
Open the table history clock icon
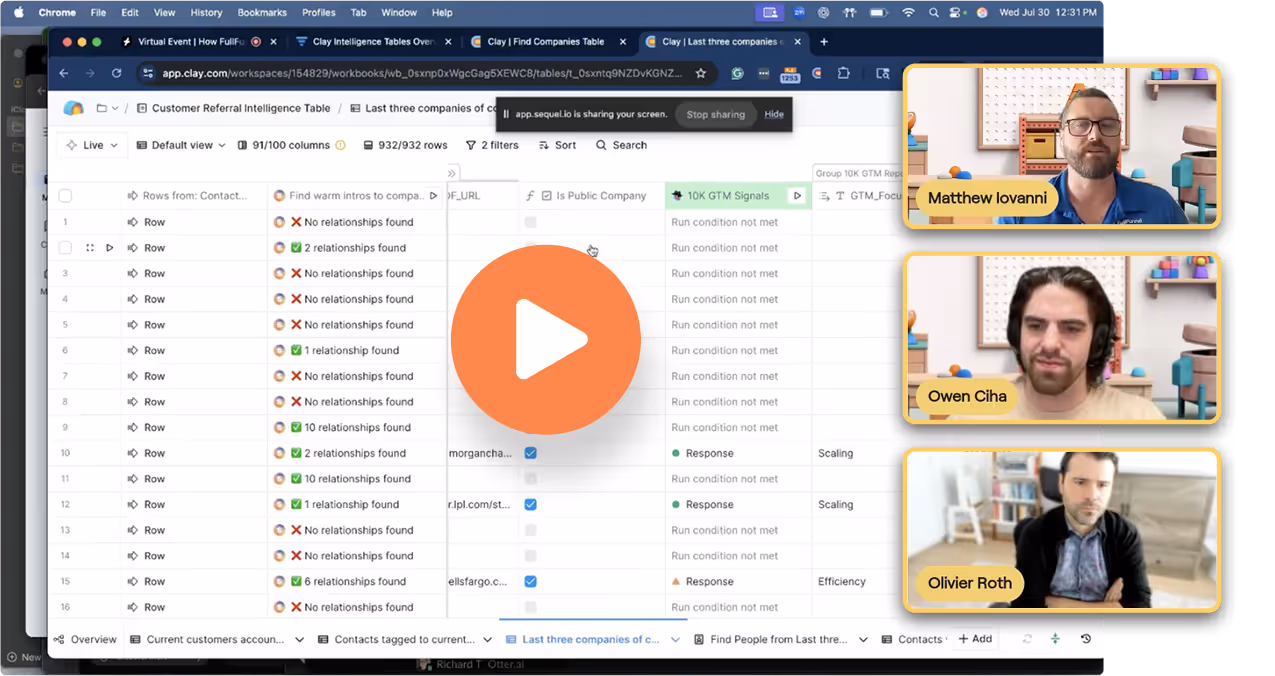point(1086,639)
